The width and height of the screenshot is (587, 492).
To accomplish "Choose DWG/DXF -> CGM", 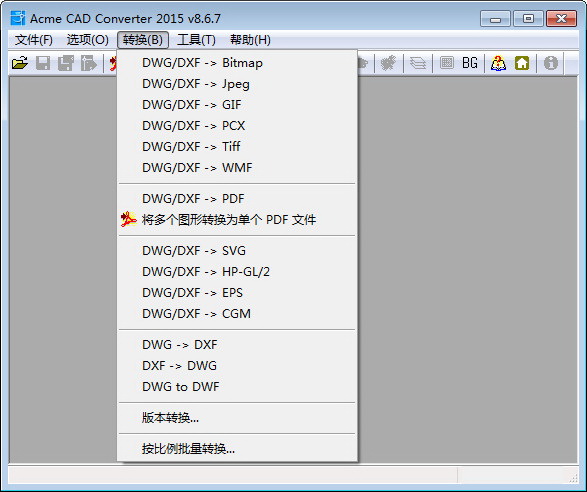I will (x=237, y=314).
